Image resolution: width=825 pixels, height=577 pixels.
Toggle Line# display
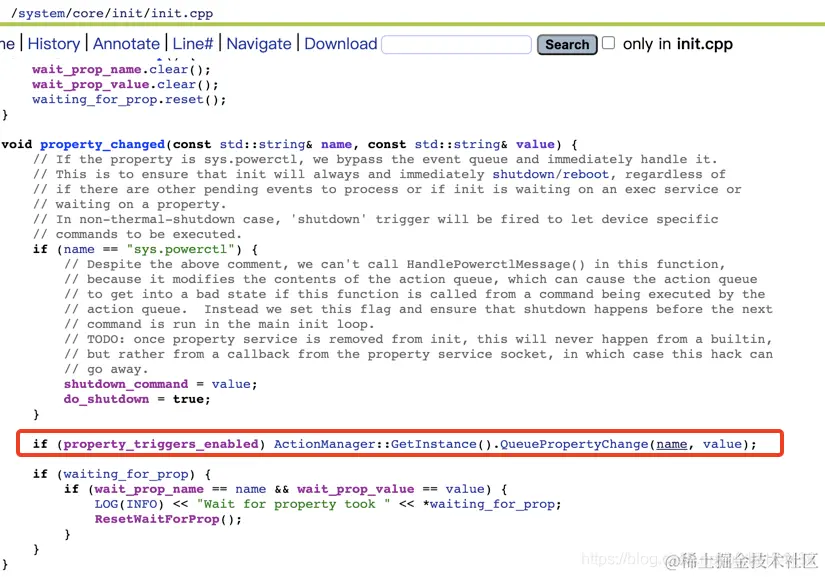click(x=193, y=44)
